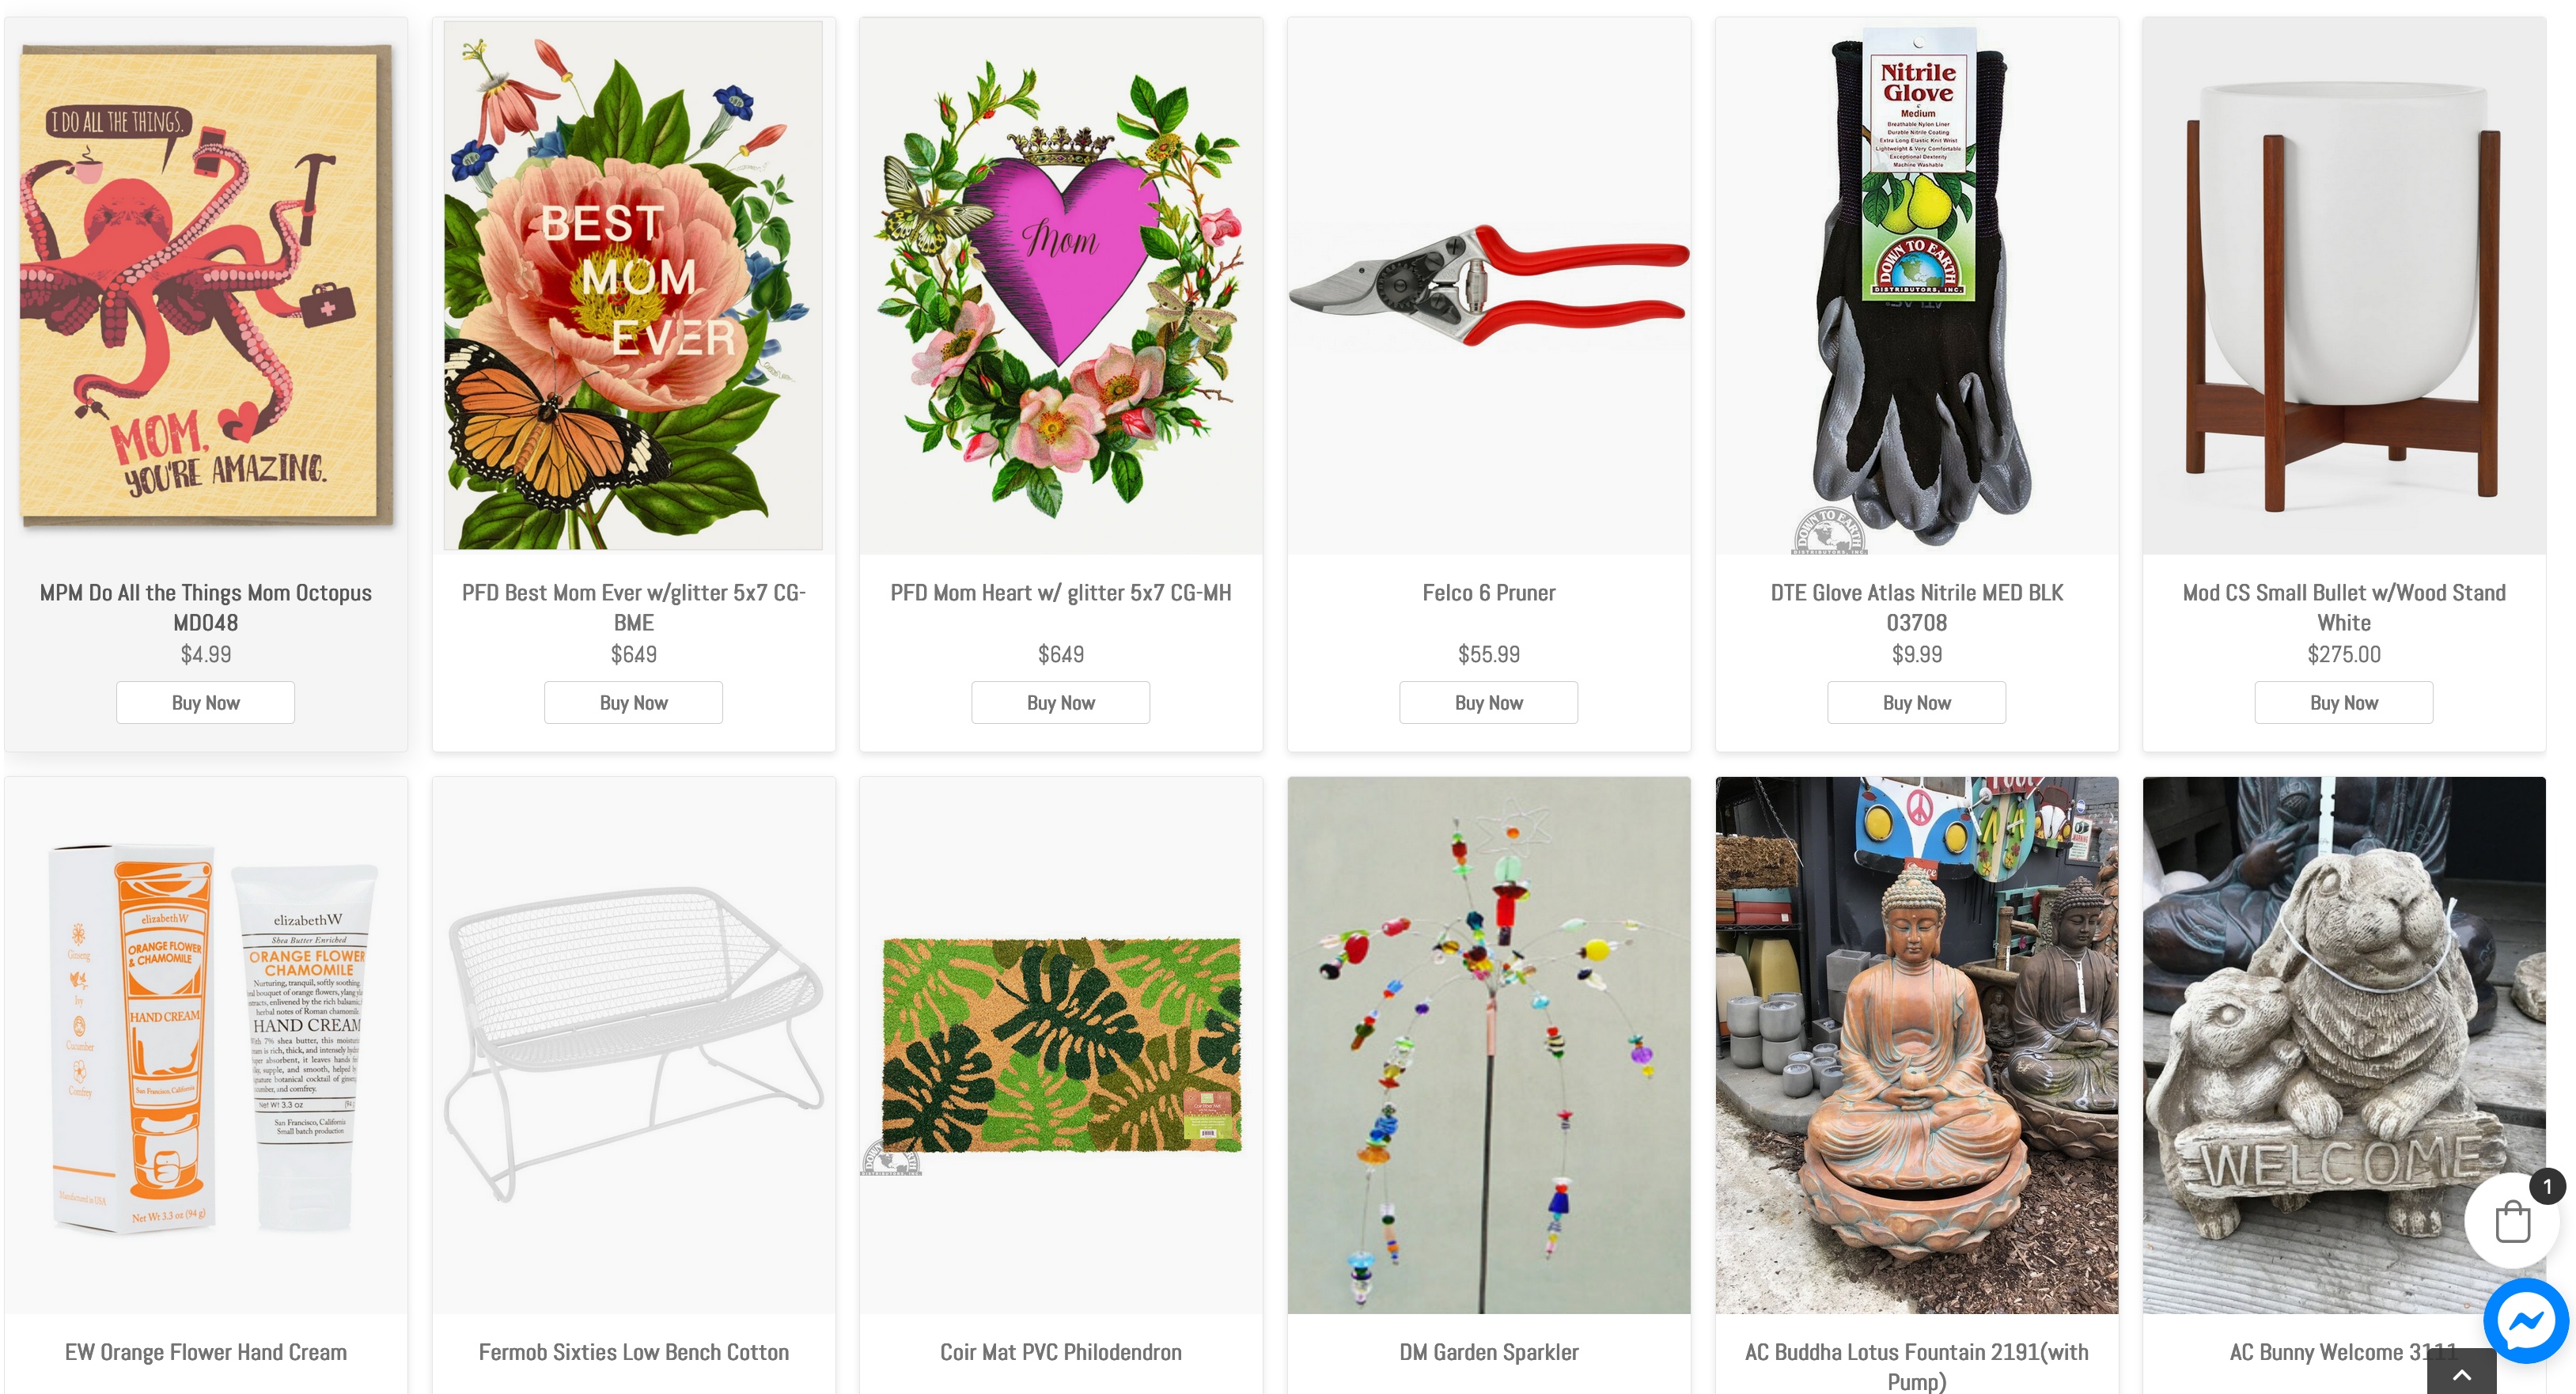Viewport: 2576px width, 1394px height.
Task: Open the Fermob white bench image
Action: click(x=633, y=1045)
